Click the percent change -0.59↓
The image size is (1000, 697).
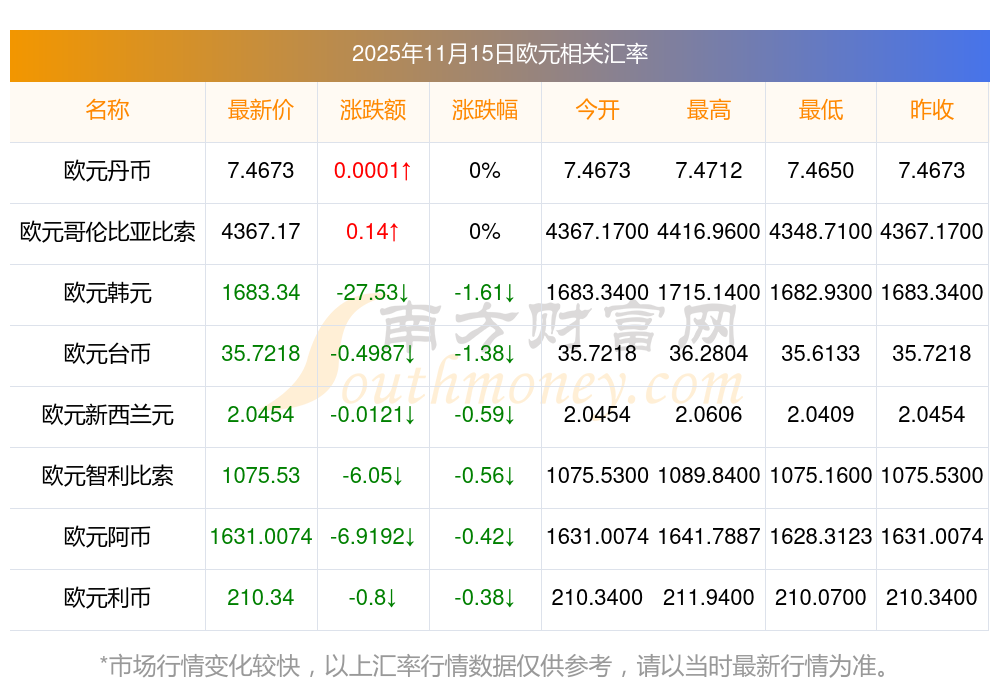click(485, 415)
